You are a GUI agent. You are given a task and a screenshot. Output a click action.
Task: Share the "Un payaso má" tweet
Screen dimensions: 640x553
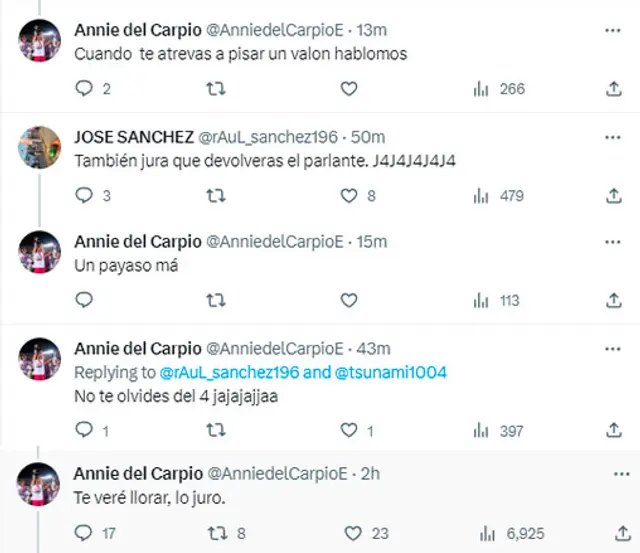pyautogui.click(x=613, y=300)
